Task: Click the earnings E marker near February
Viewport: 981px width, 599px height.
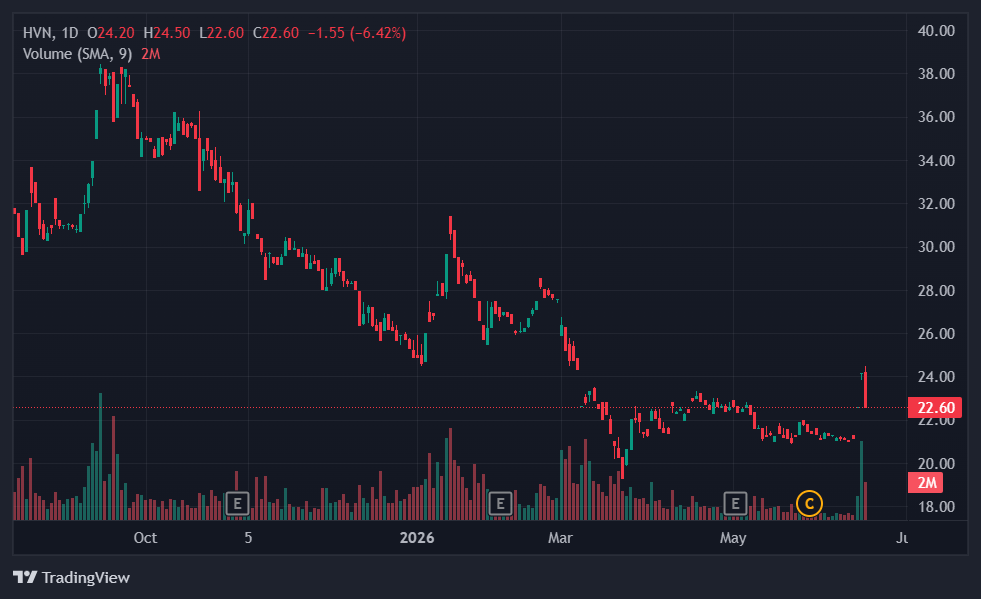Action: tap(500, 503)
